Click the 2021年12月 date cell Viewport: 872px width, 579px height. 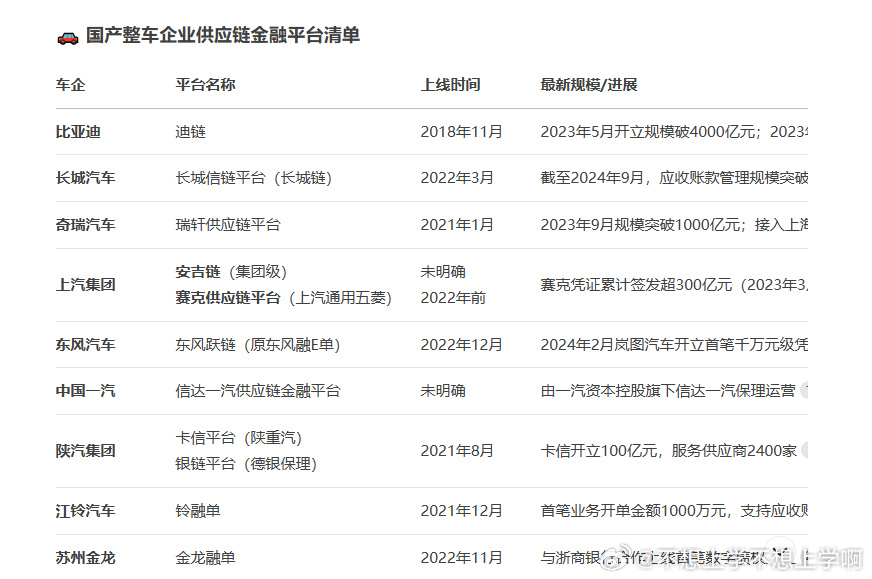pos(461,511)
